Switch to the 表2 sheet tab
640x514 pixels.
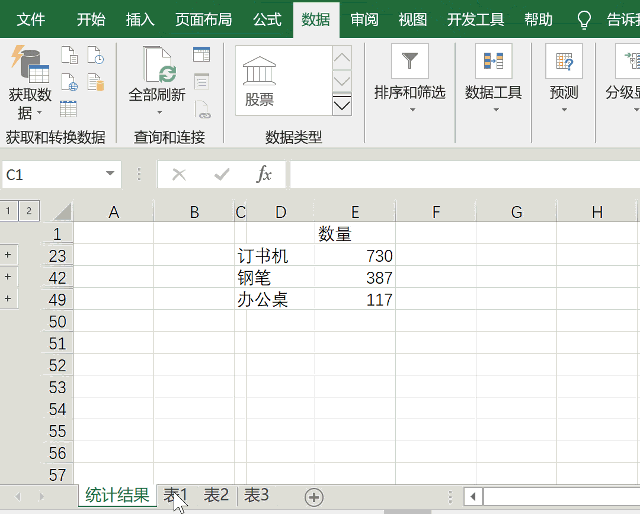click(x=216, y=495)
